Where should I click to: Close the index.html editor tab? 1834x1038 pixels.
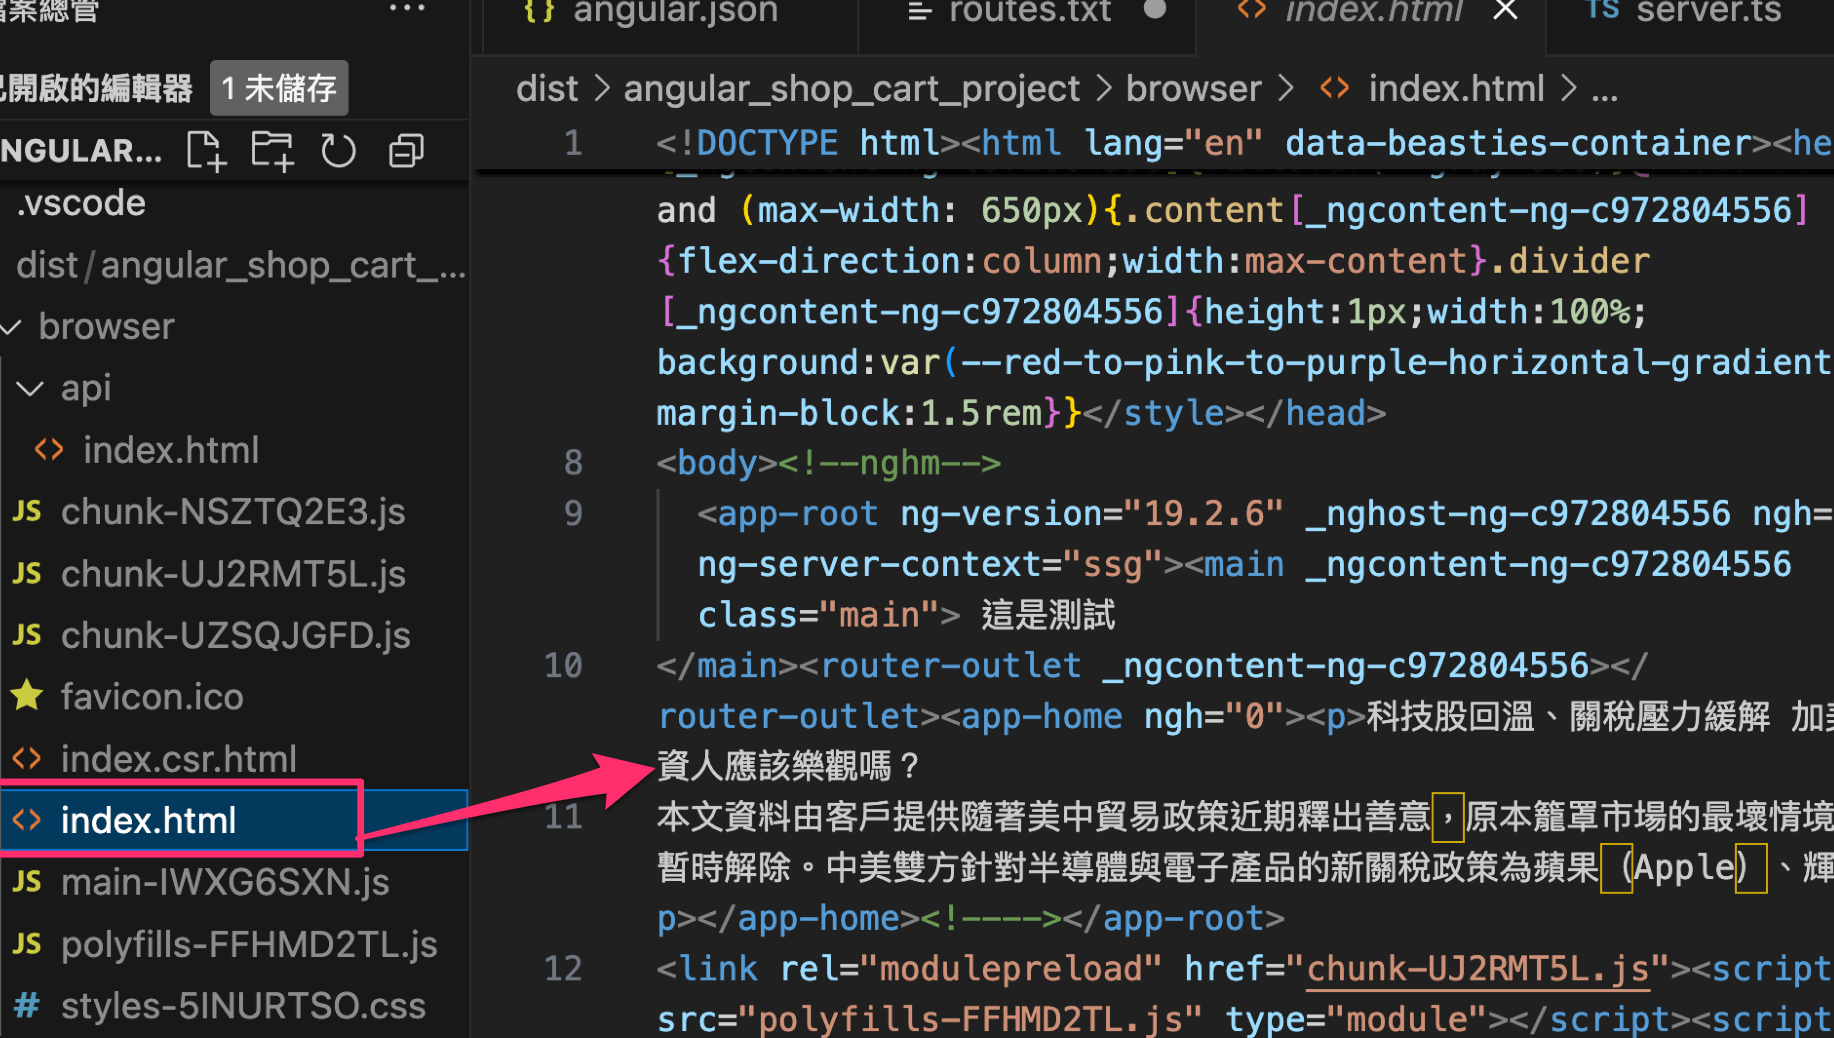coord(1505,11)
